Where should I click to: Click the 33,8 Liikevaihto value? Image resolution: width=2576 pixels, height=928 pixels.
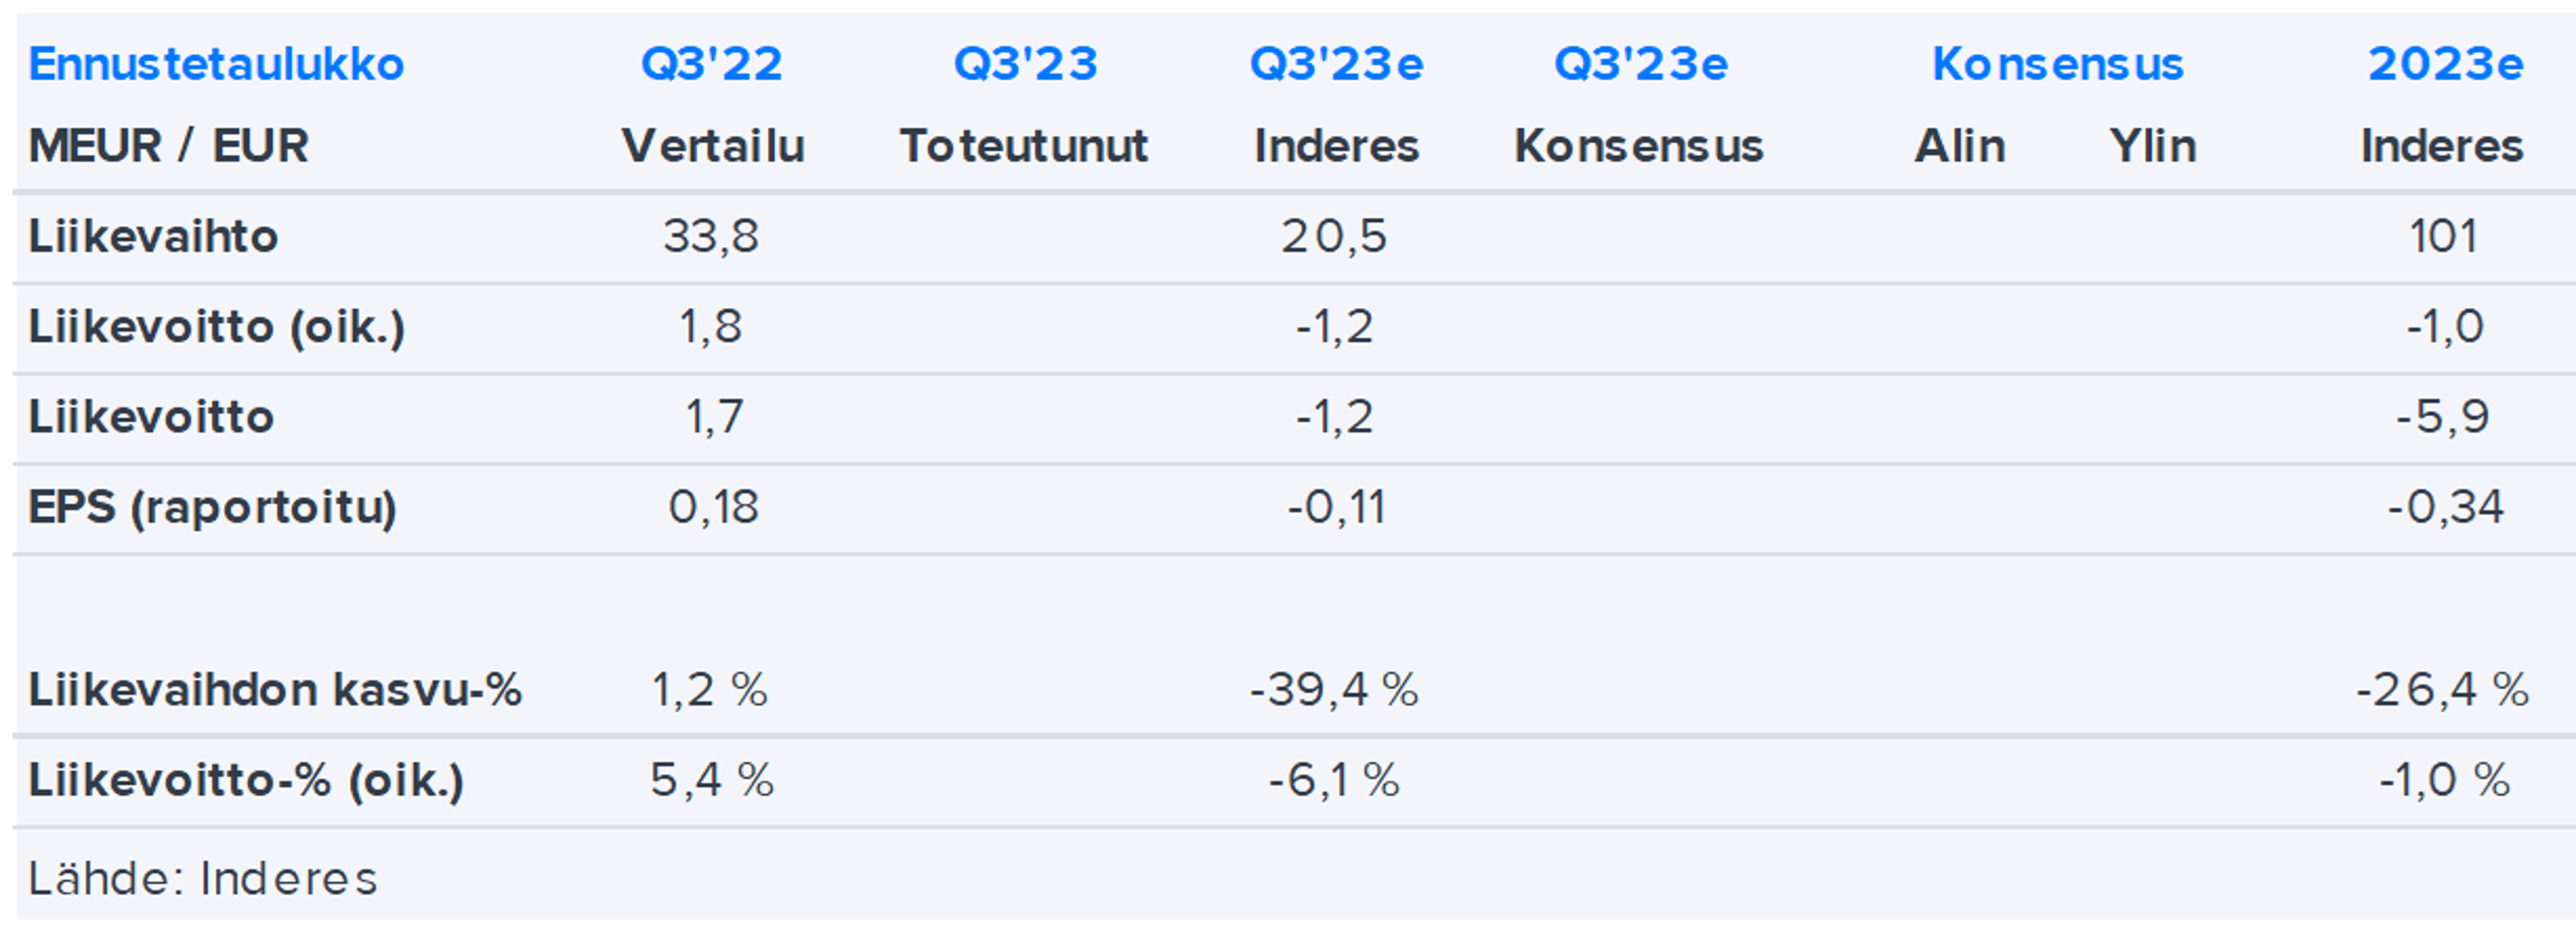point(711,237)
